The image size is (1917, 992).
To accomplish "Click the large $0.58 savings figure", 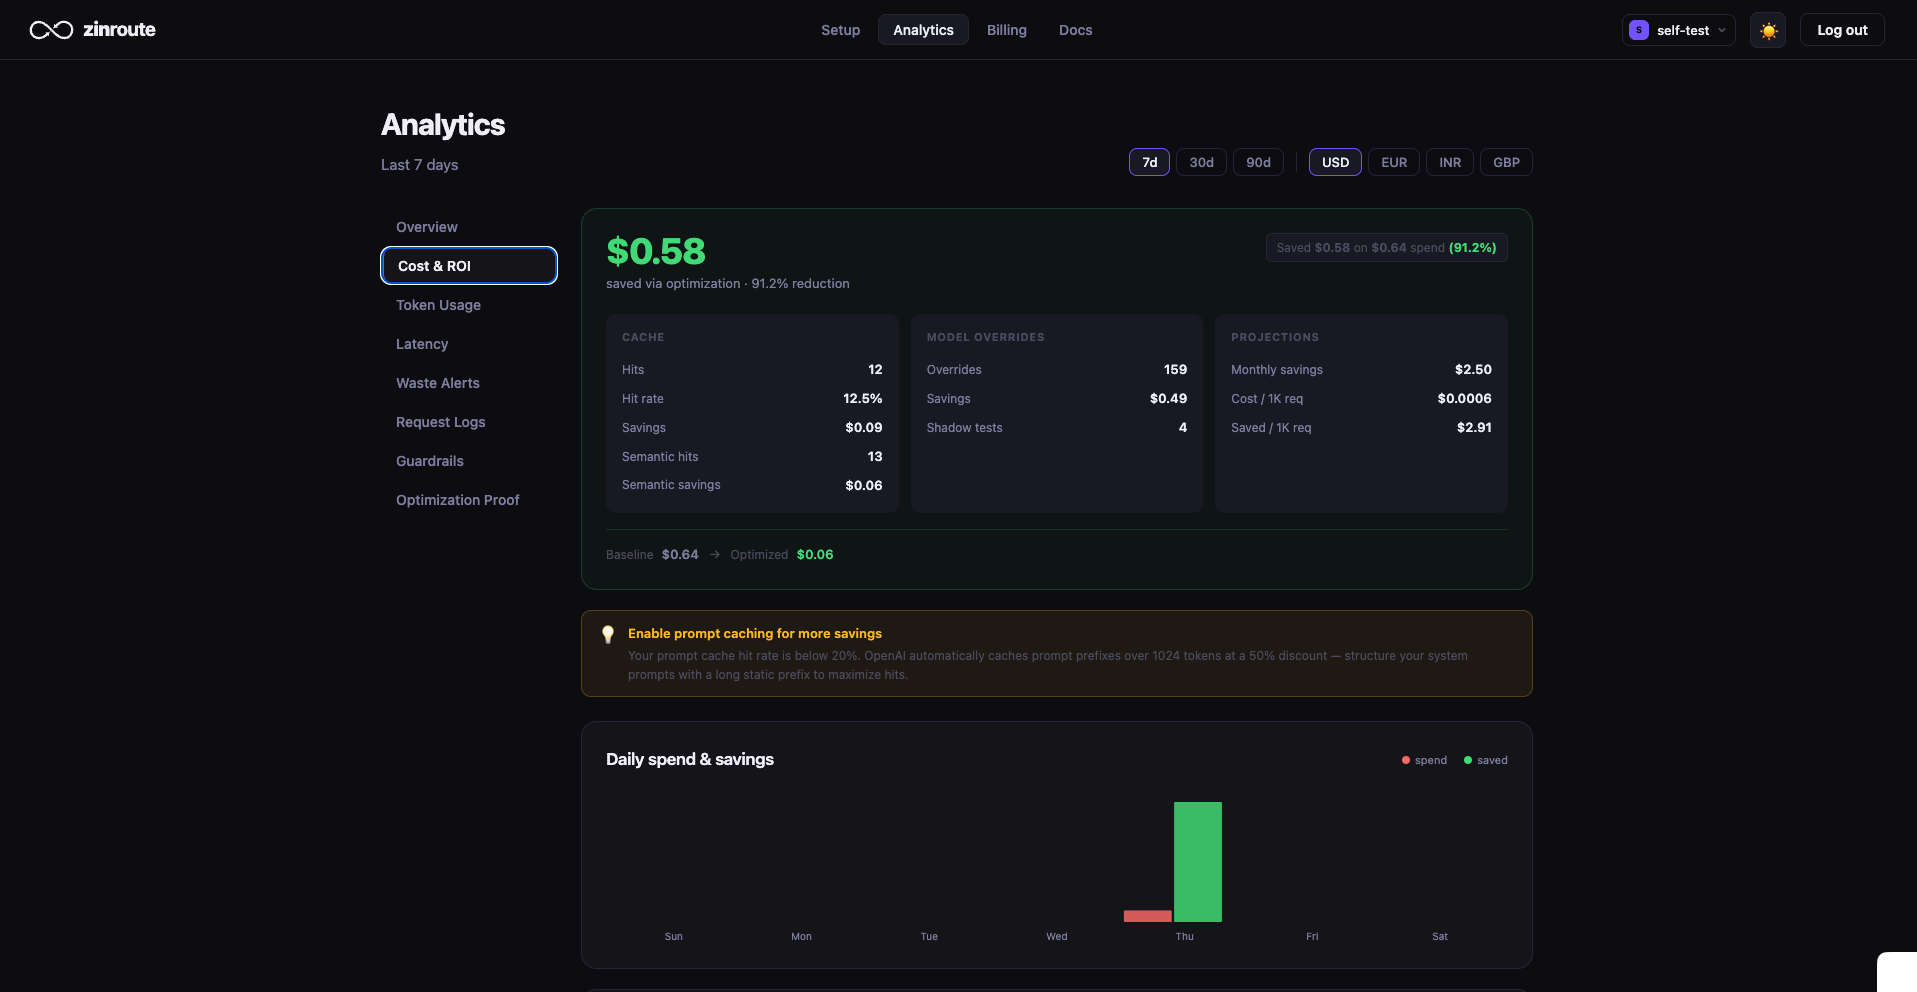I will pyautogui.click(x=656, y=251).
